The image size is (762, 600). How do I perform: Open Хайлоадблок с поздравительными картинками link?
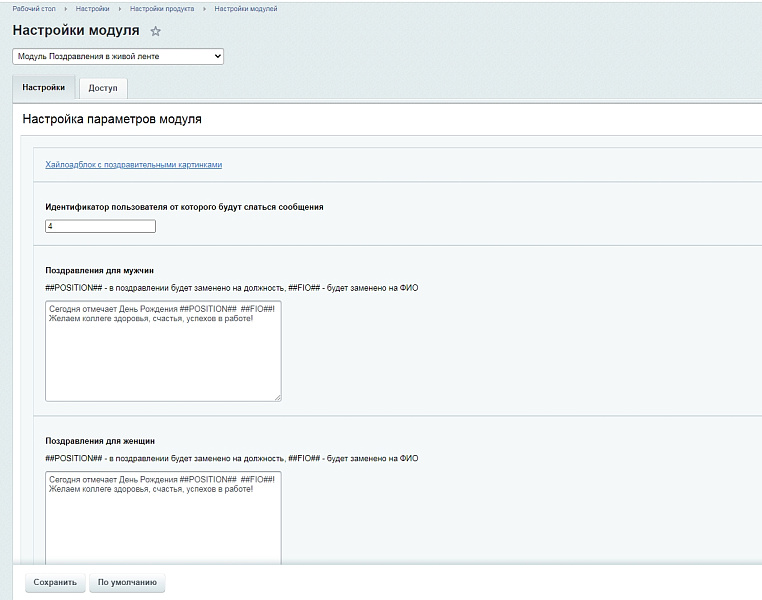133,165
